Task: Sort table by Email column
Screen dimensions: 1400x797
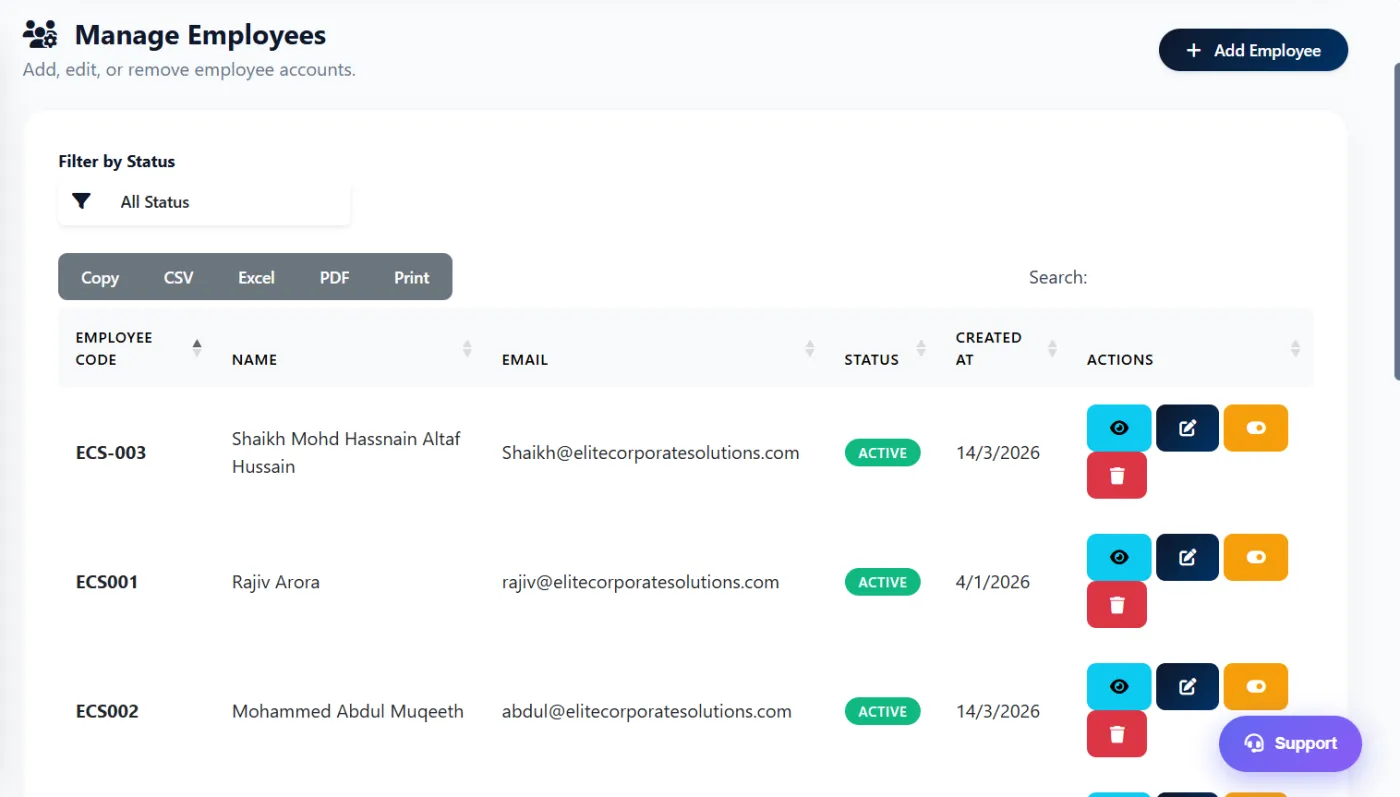Action: [x=655, y=348]
